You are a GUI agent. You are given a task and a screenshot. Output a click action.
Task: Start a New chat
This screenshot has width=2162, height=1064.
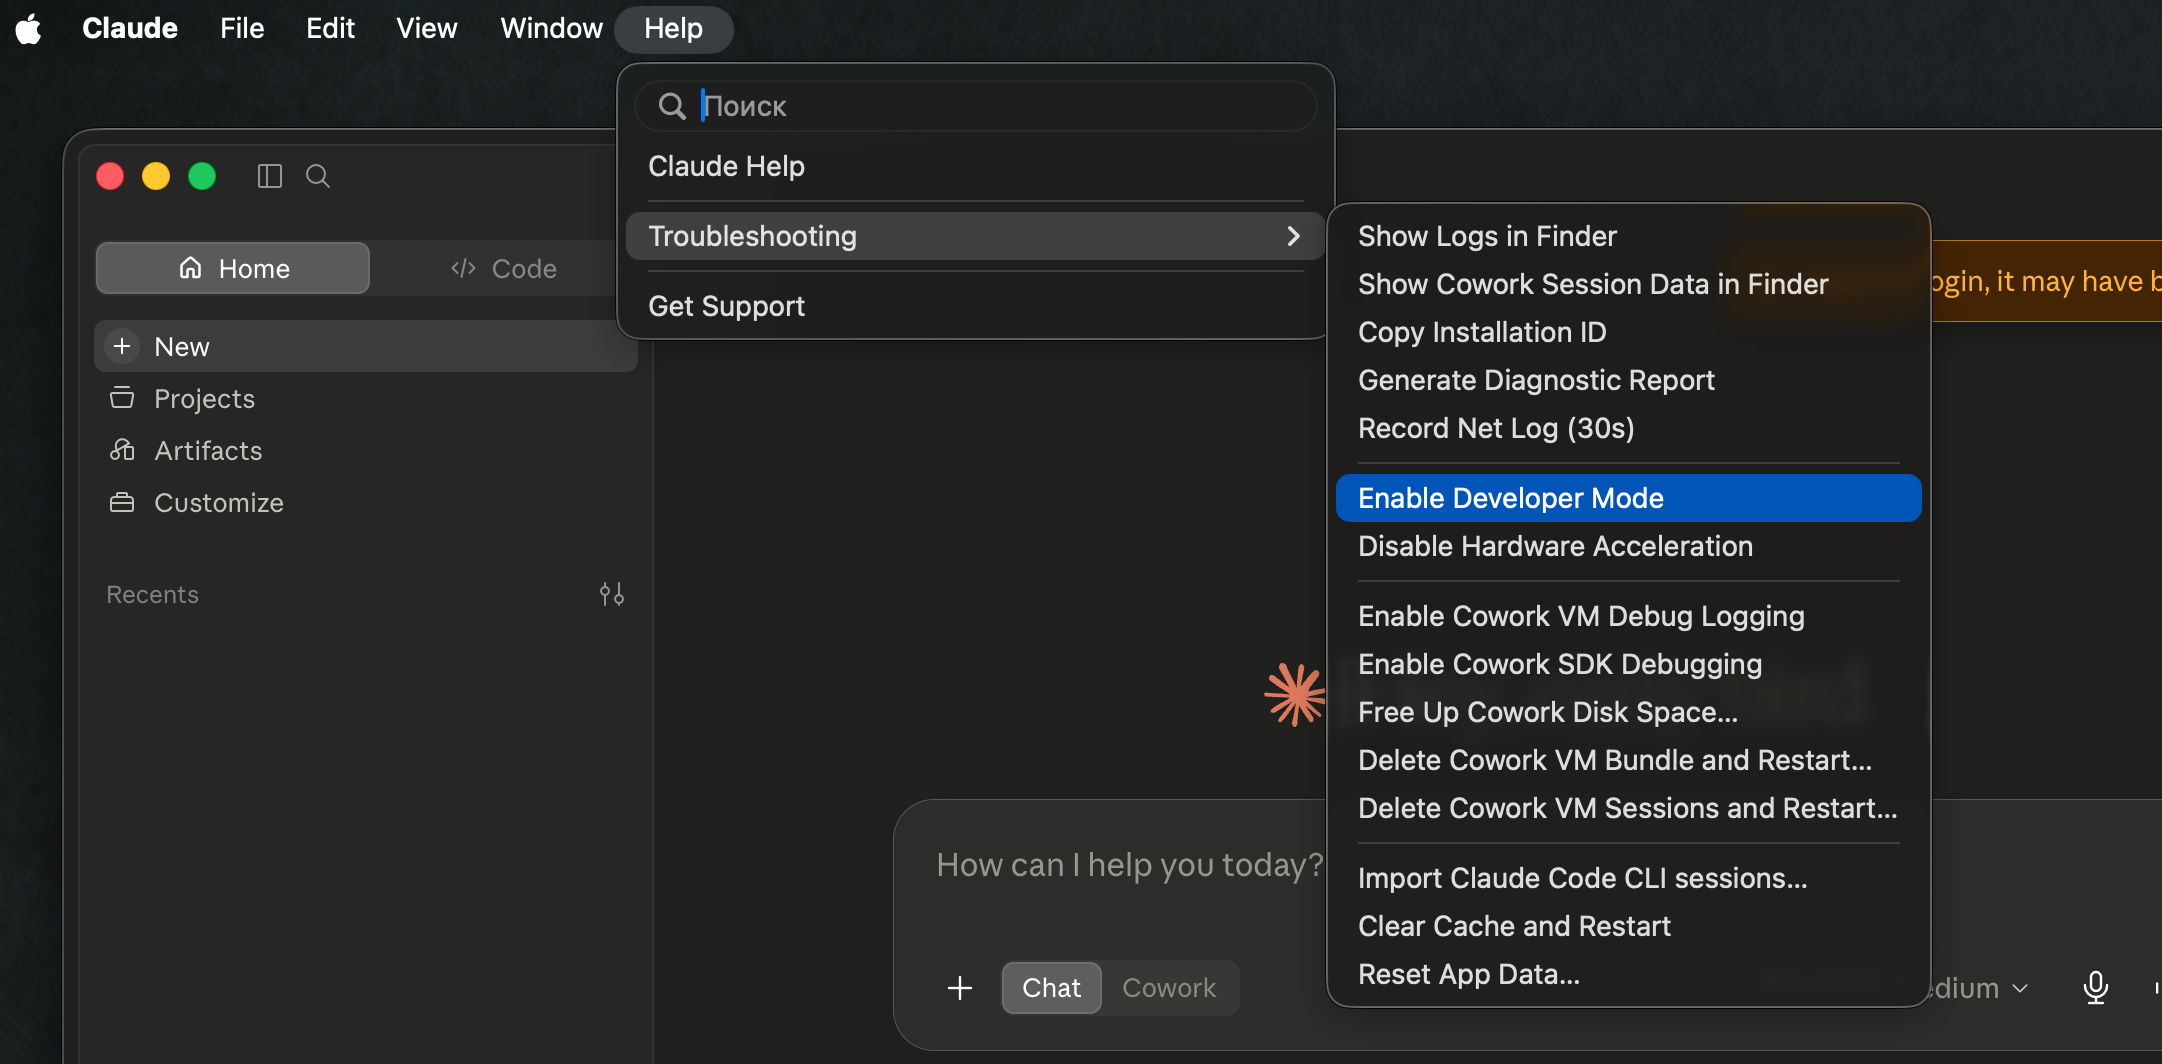pyautogui.click(x=366, y=346)
